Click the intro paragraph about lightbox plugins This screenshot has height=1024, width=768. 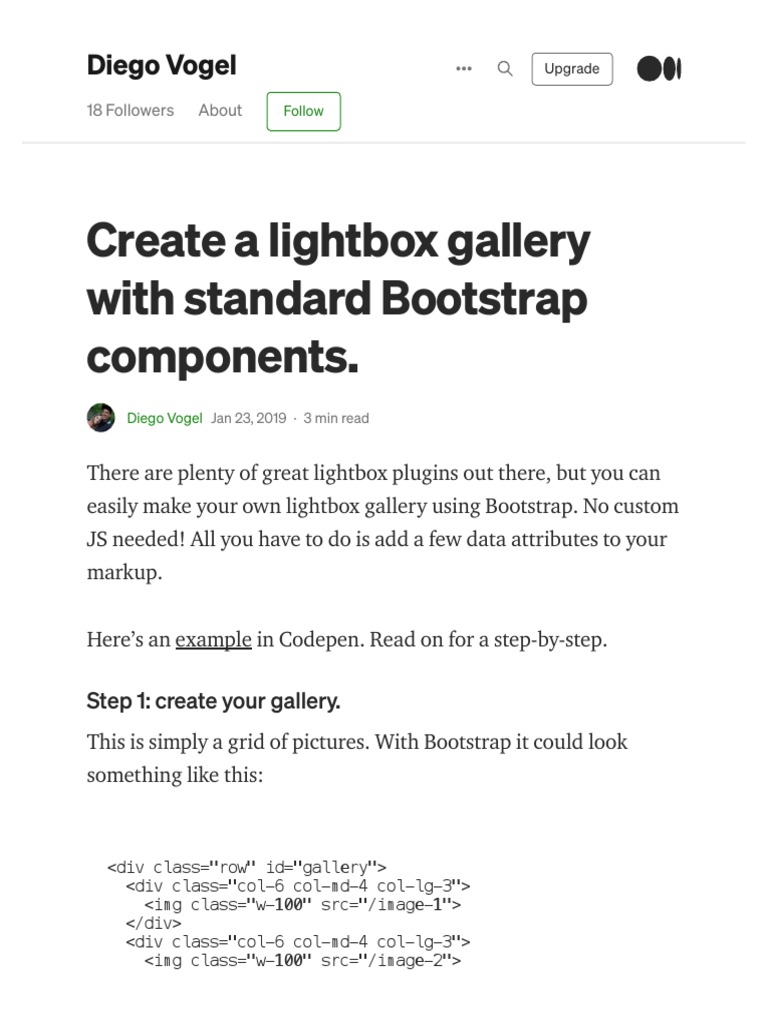point(383,522)
